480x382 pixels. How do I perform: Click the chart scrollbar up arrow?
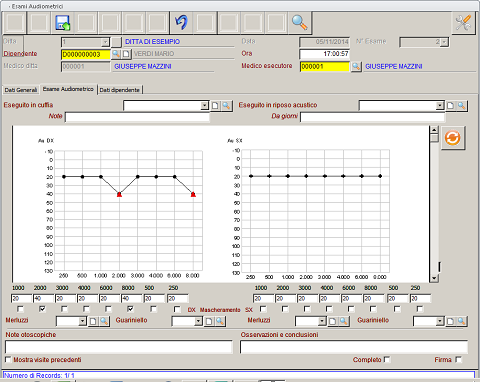click(x=434, y=130)
